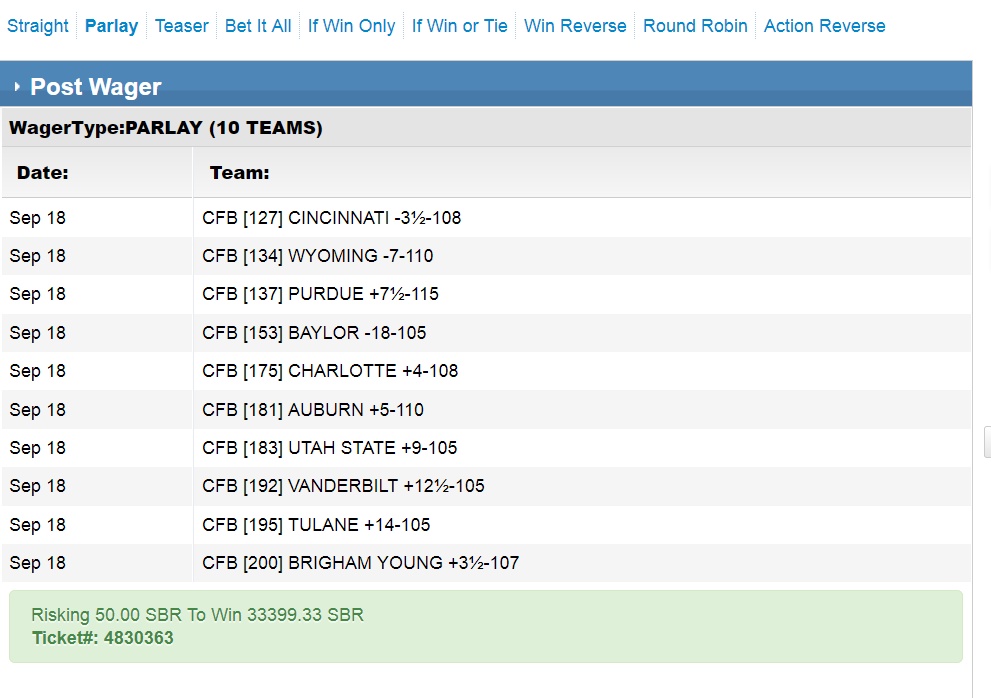The width and height of the screenshot is (991, 698).
Task: Click the Ticket# 4830363 text
Action: [x=102, y=638]
